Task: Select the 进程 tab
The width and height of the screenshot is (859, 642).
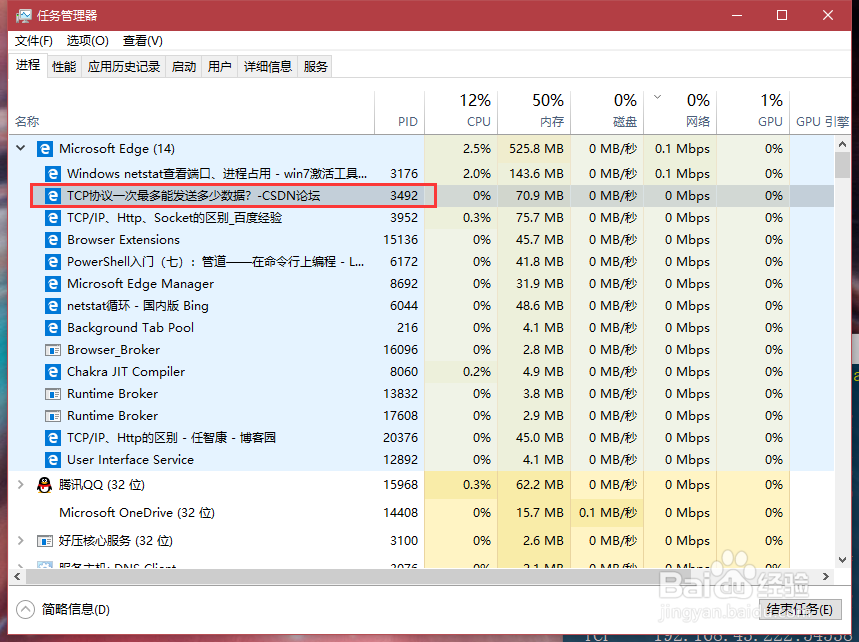Action: 28,65
